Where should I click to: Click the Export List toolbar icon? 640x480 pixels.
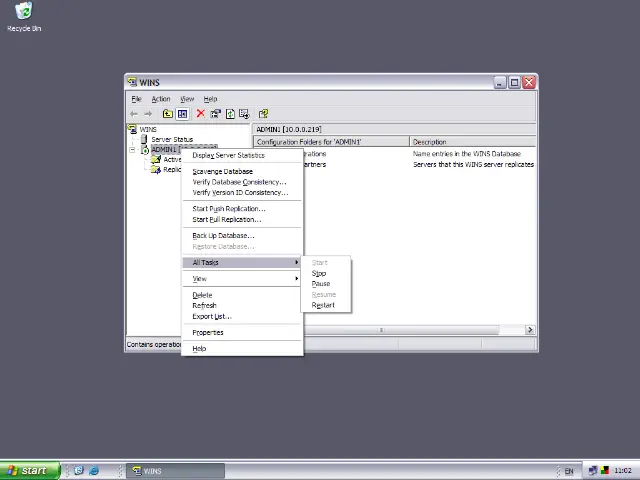point(244,114)
